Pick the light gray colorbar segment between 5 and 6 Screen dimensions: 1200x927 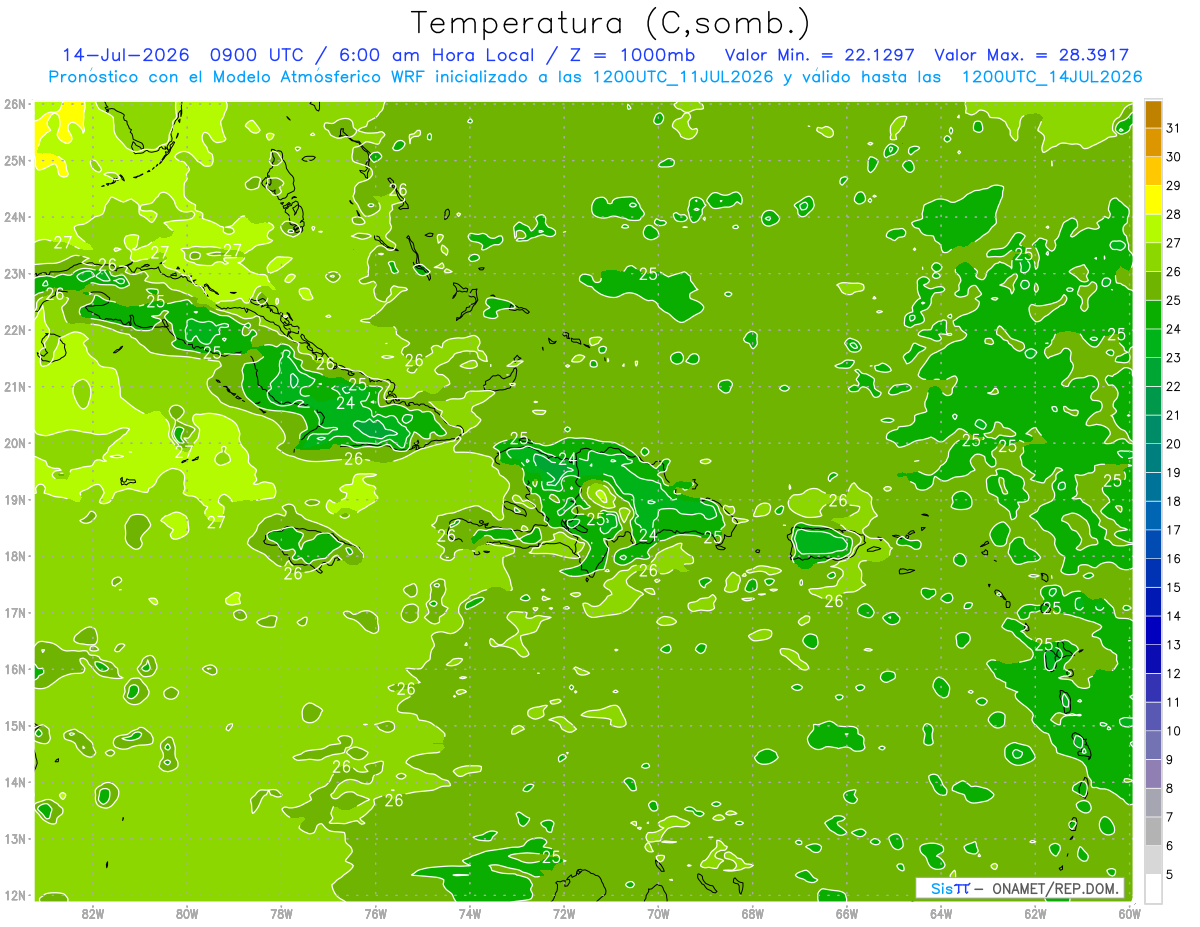click(x=1153, y=860)
